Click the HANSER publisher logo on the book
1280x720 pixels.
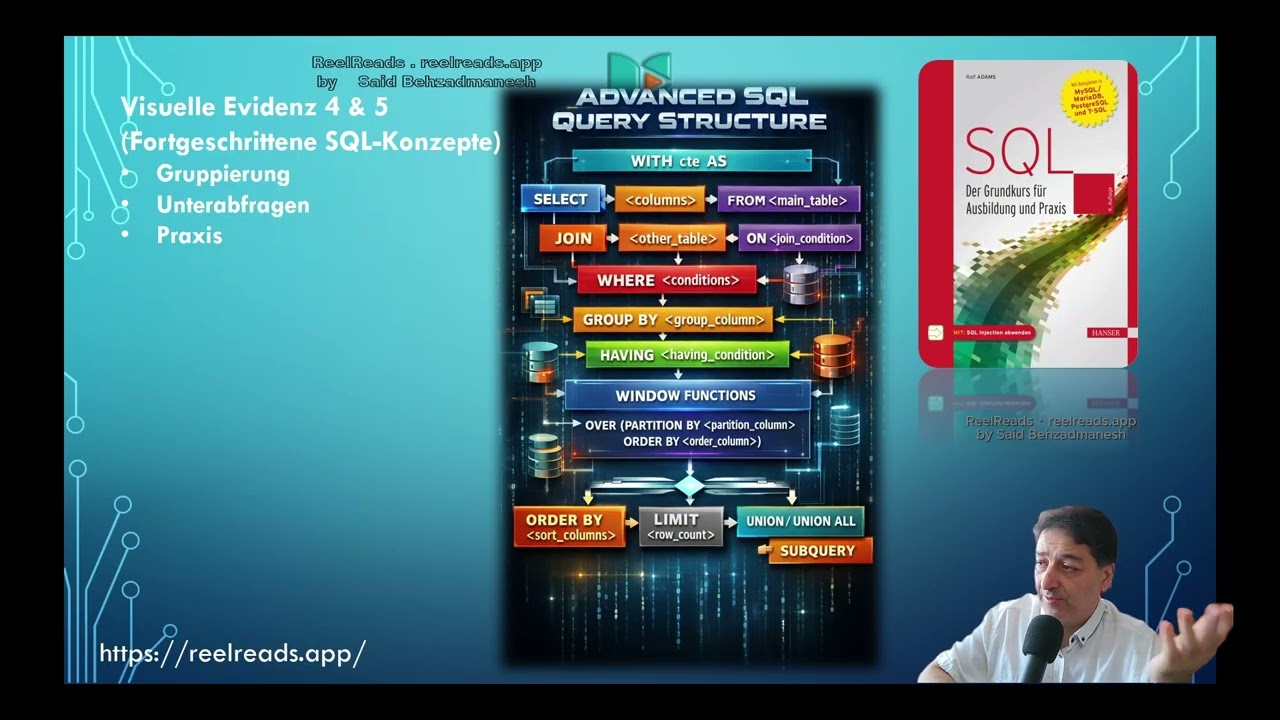tap(1105, 332)
